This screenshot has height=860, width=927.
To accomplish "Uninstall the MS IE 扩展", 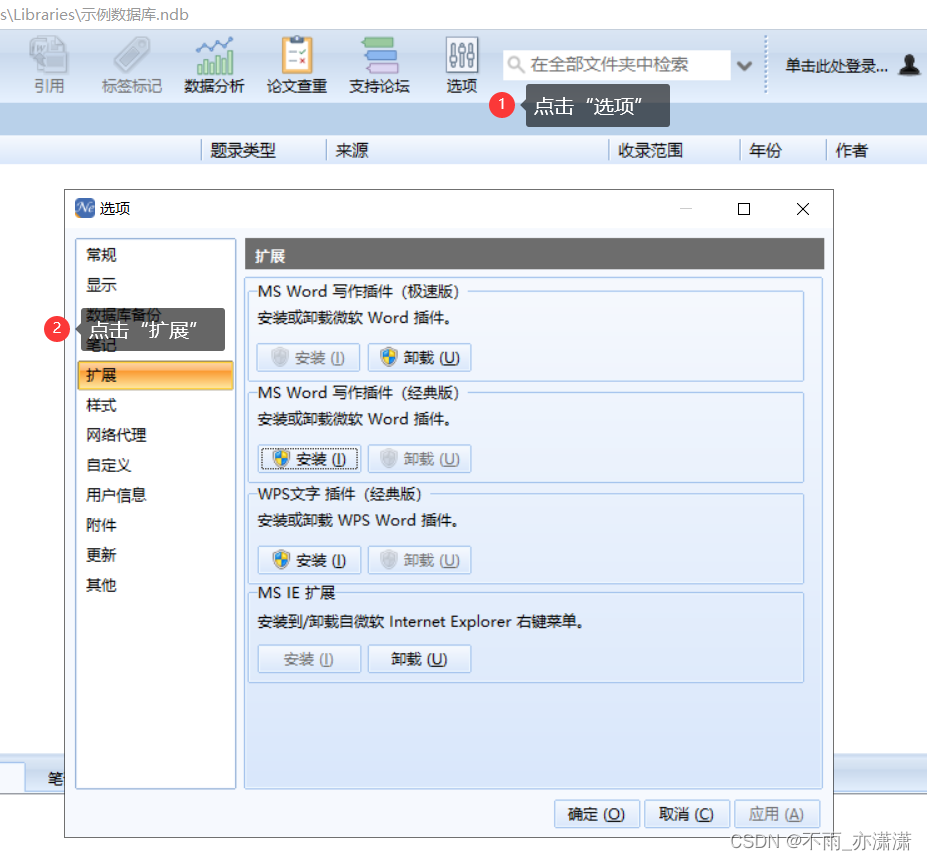I will [420, 659].
